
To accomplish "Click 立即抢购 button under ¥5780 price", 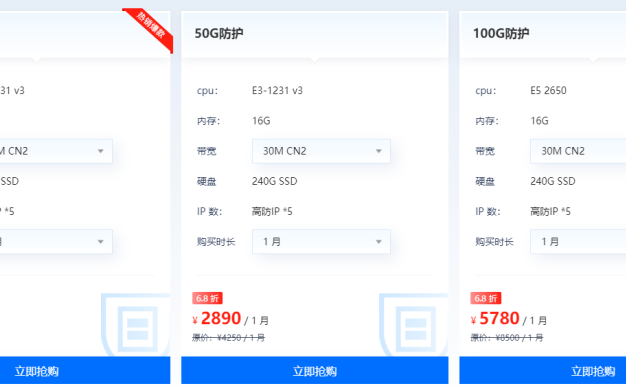I will pos(543,371).
